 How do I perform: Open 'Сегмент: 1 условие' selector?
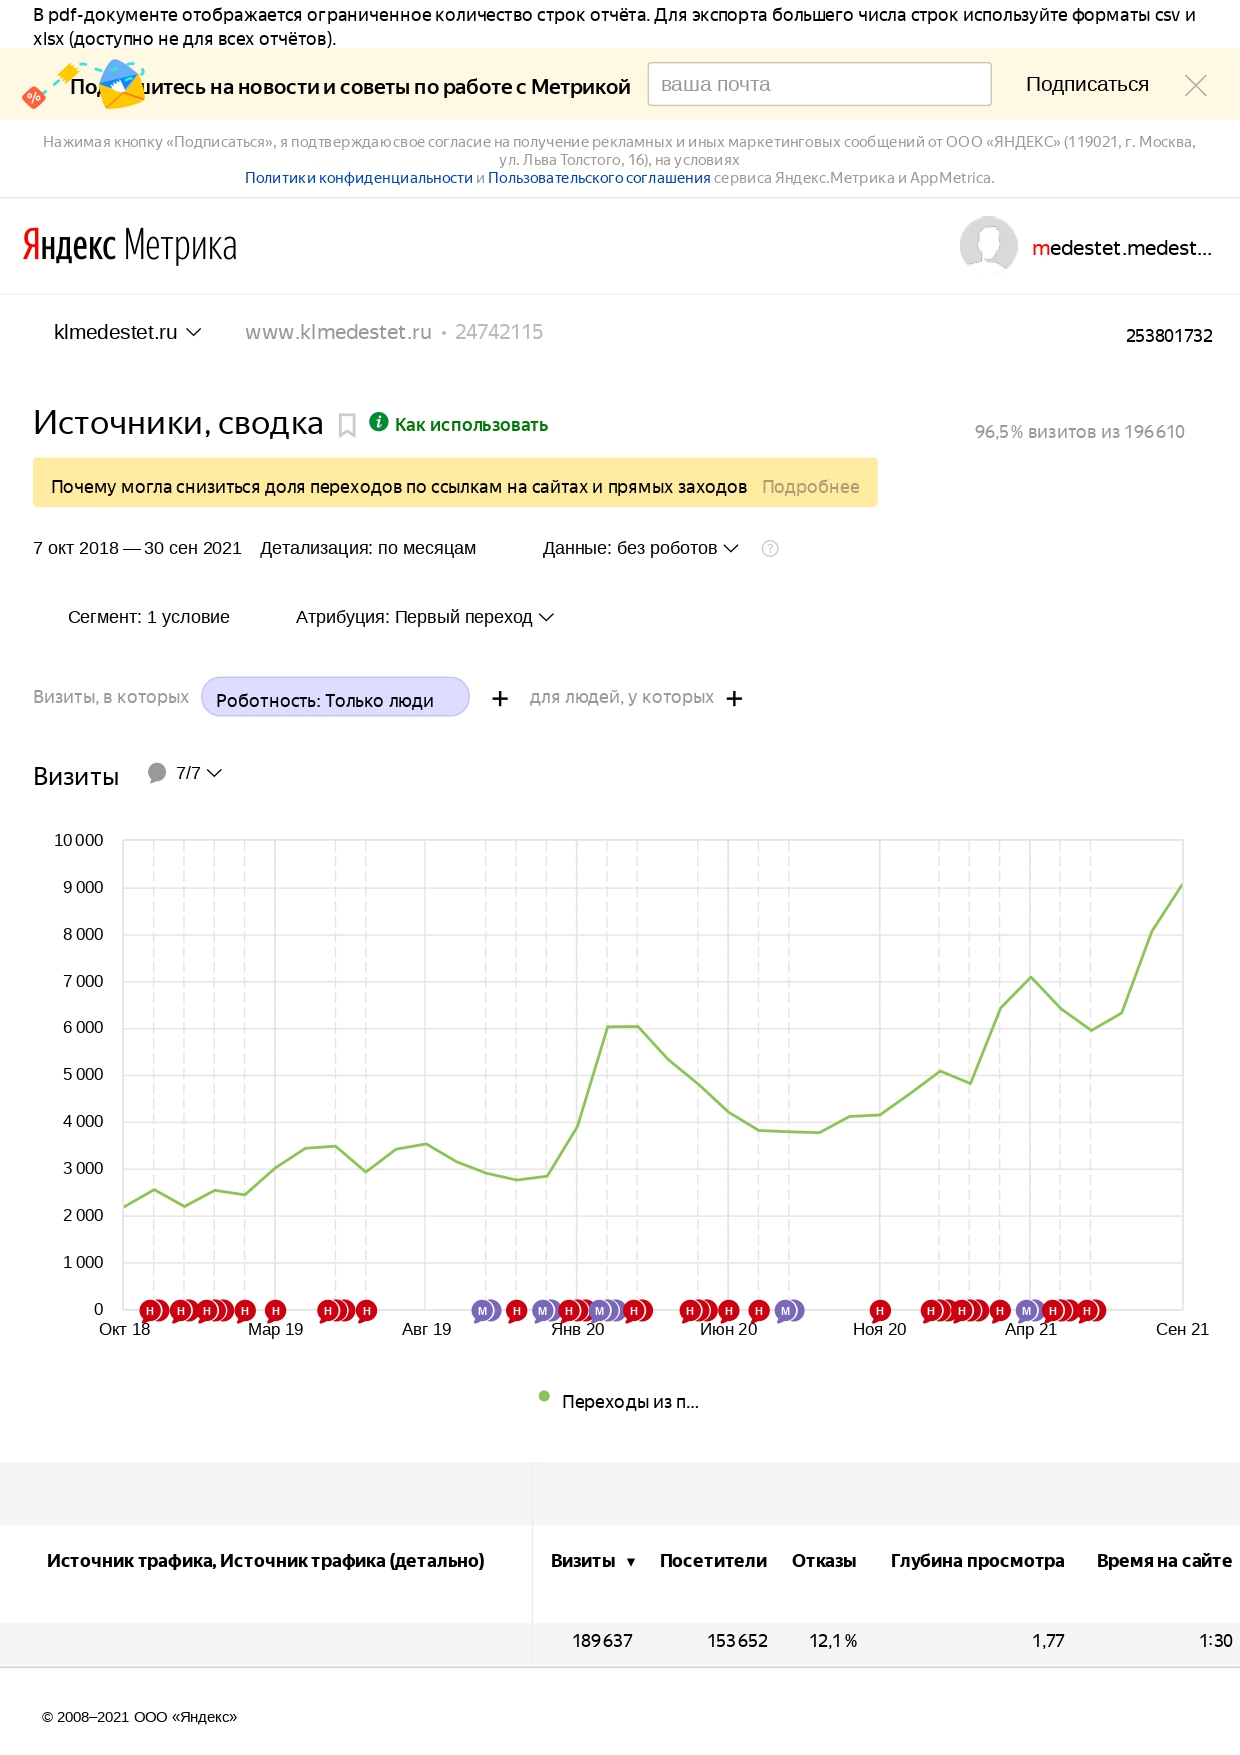(149, 617)
